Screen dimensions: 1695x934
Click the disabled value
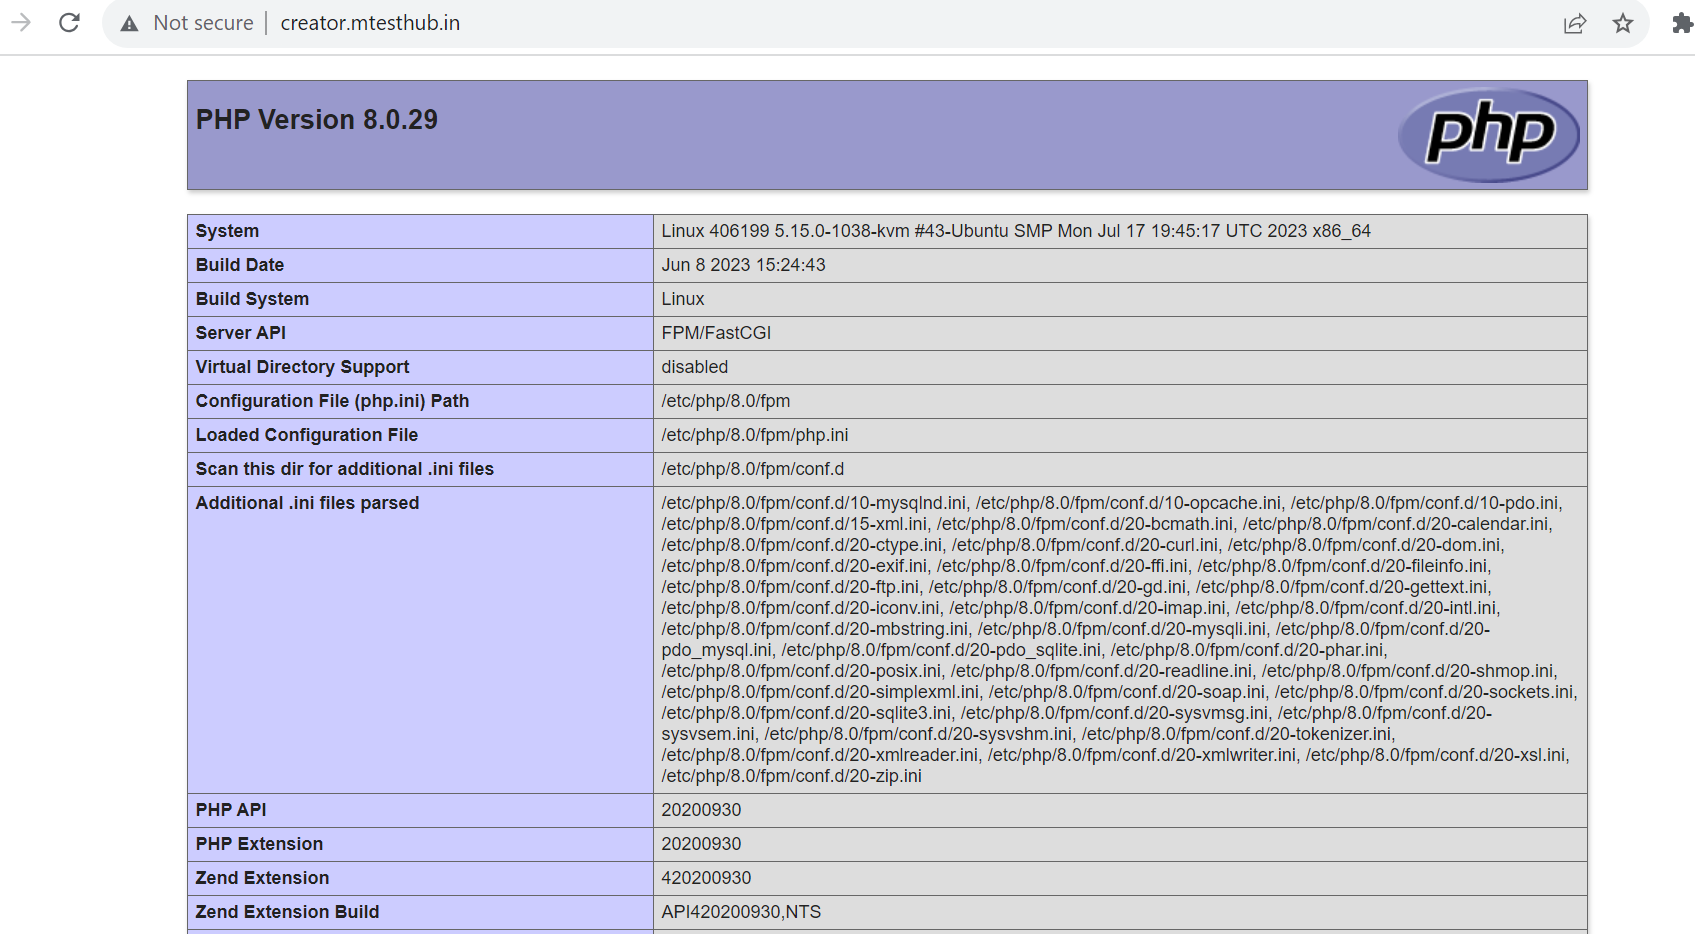coord(695,367)
